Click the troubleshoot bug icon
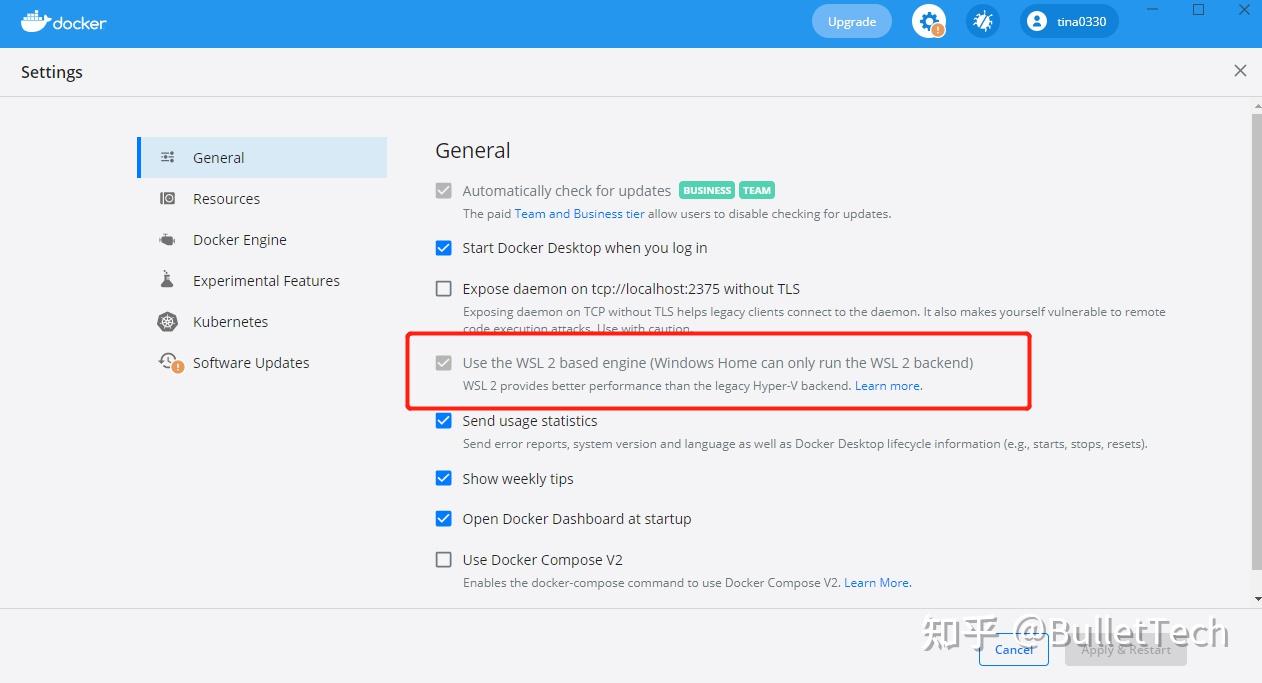 (x=982, y=20)
